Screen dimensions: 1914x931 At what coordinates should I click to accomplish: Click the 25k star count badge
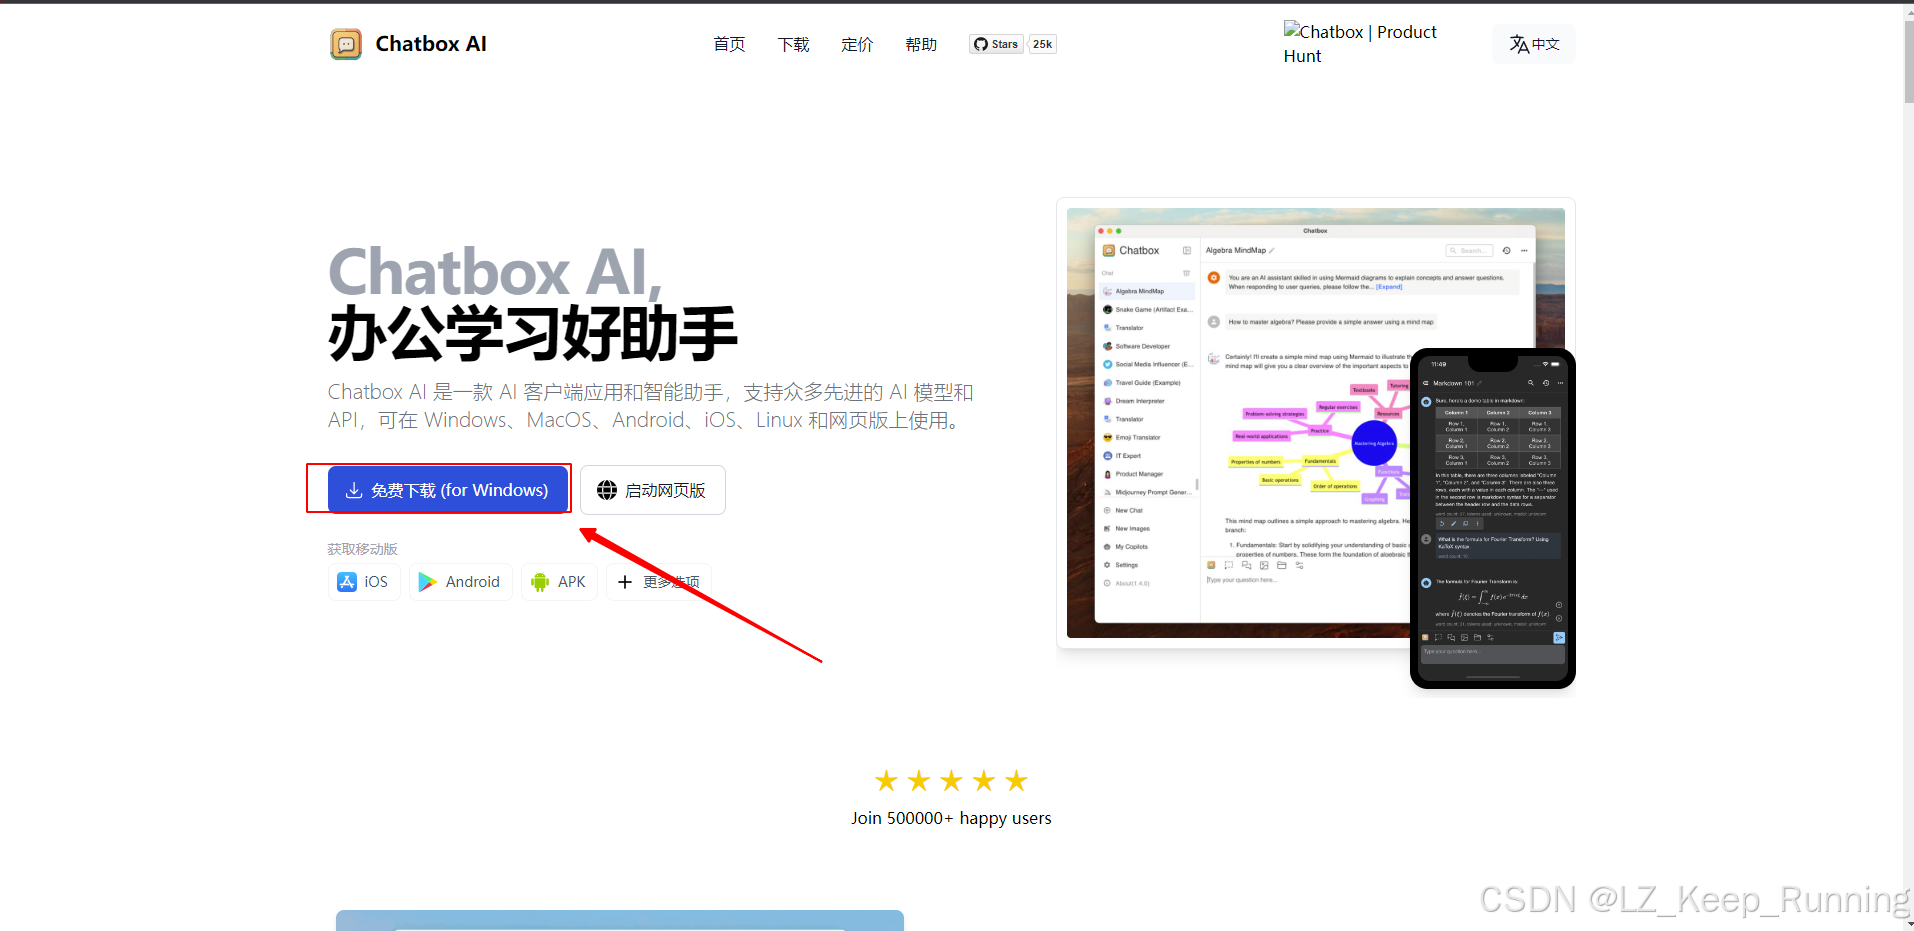coord(1043,44)
